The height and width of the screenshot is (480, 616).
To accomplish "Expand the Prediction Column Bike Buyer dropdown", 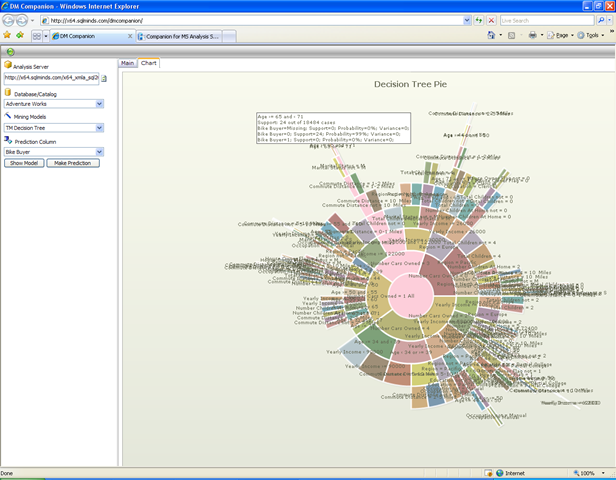I will (99, 152).
